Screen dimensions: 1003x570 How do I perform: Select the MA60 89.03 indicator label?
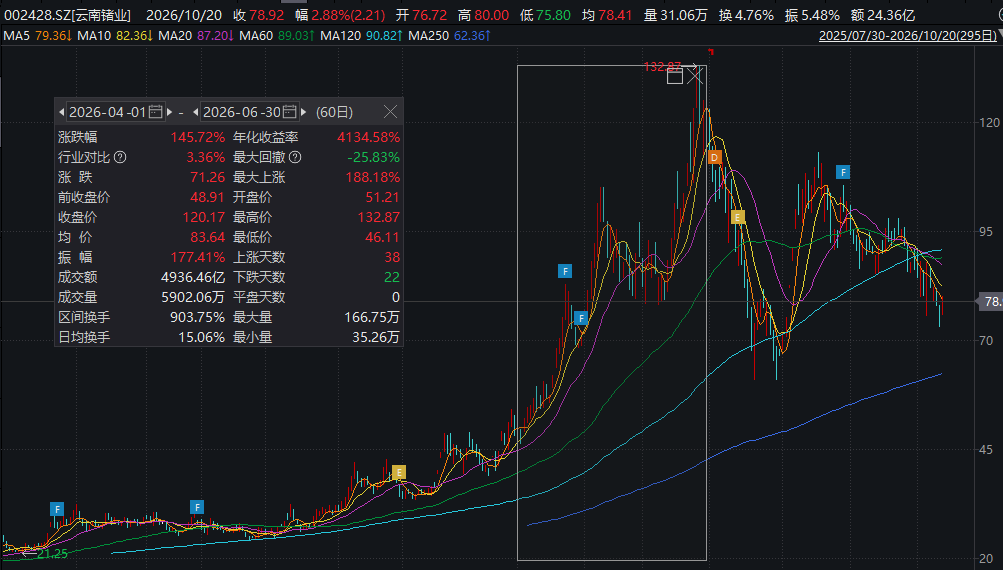tap(277, 36)
